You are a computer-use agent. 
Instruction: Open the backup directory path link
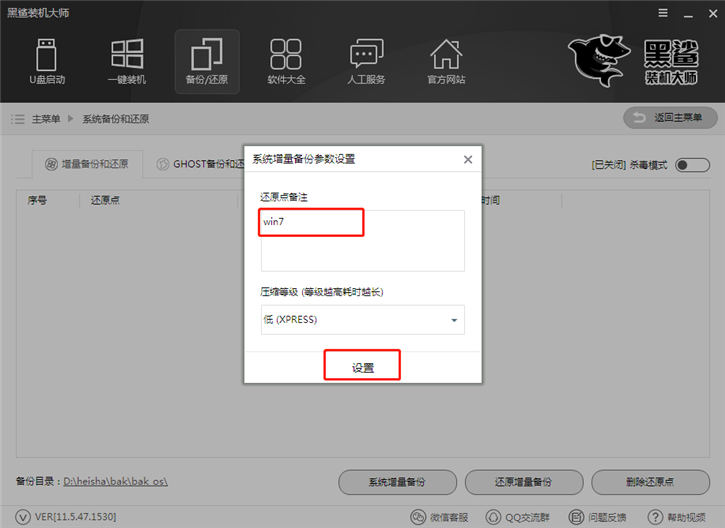(x=115, y=482)
